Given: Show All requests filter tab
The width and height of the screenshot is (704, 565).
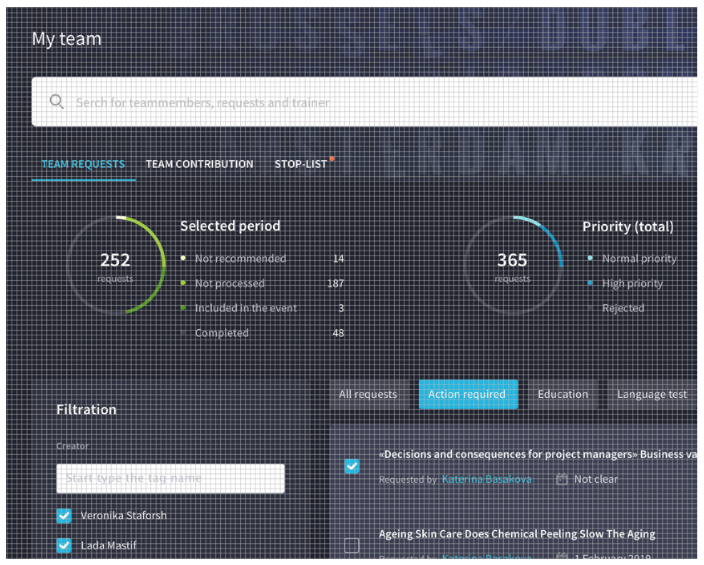Looking at the screenshot, I should point(368,394).
